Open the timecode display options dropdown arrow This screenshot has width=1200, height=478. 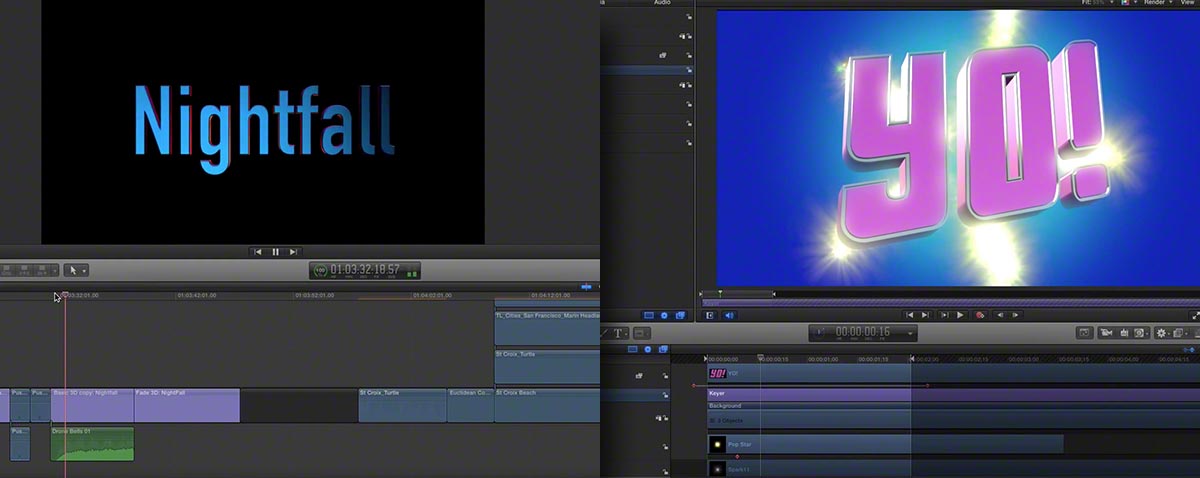pos(910,333)
